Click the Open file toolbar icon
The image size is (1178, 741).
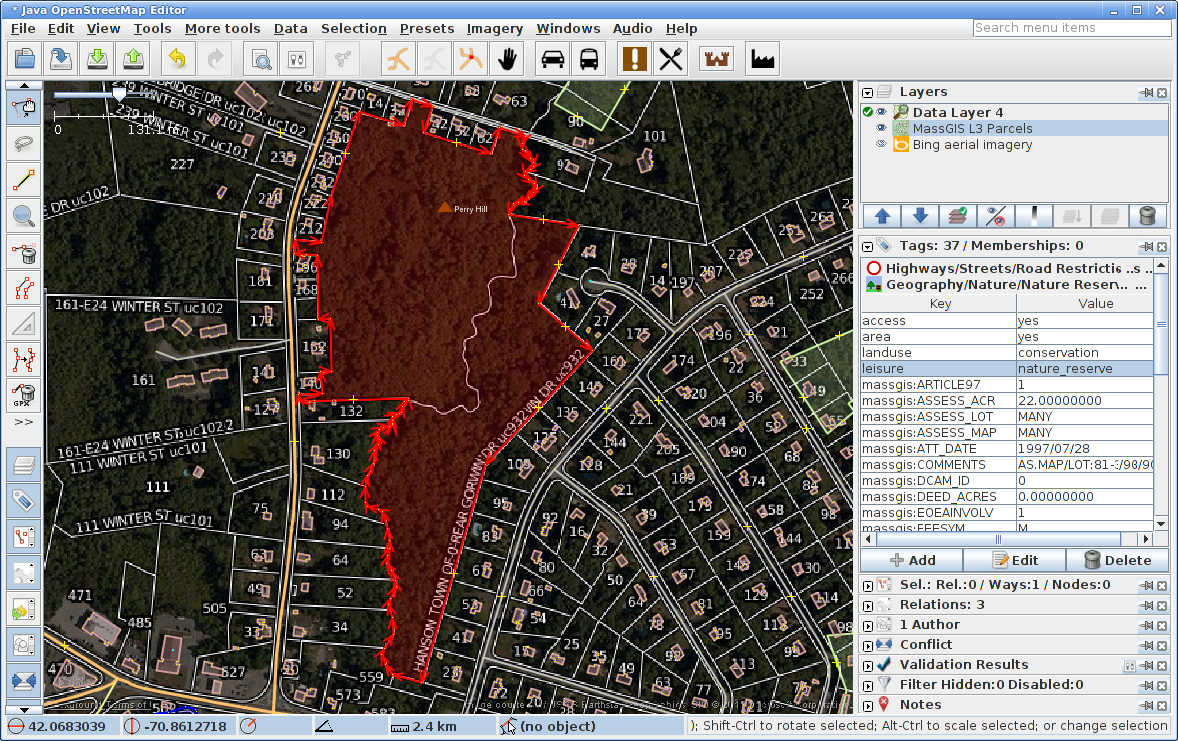[x=24, y=59]
